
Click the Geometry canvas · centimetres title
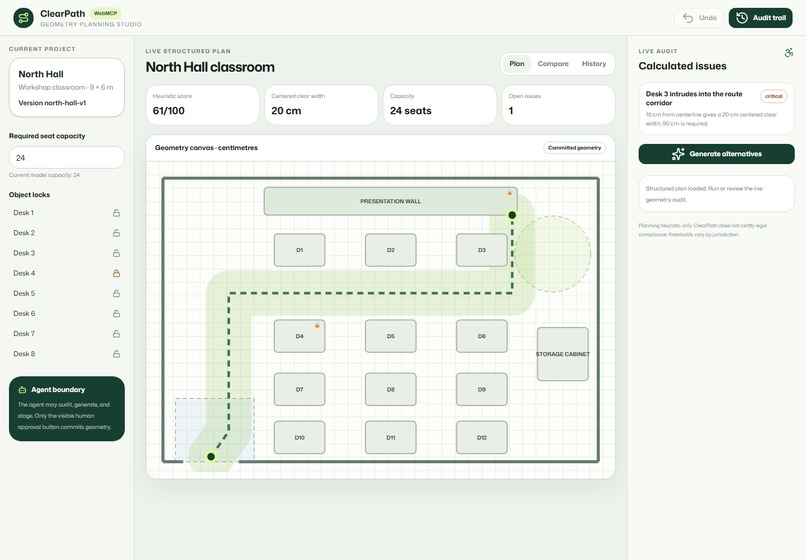(206, 148)
